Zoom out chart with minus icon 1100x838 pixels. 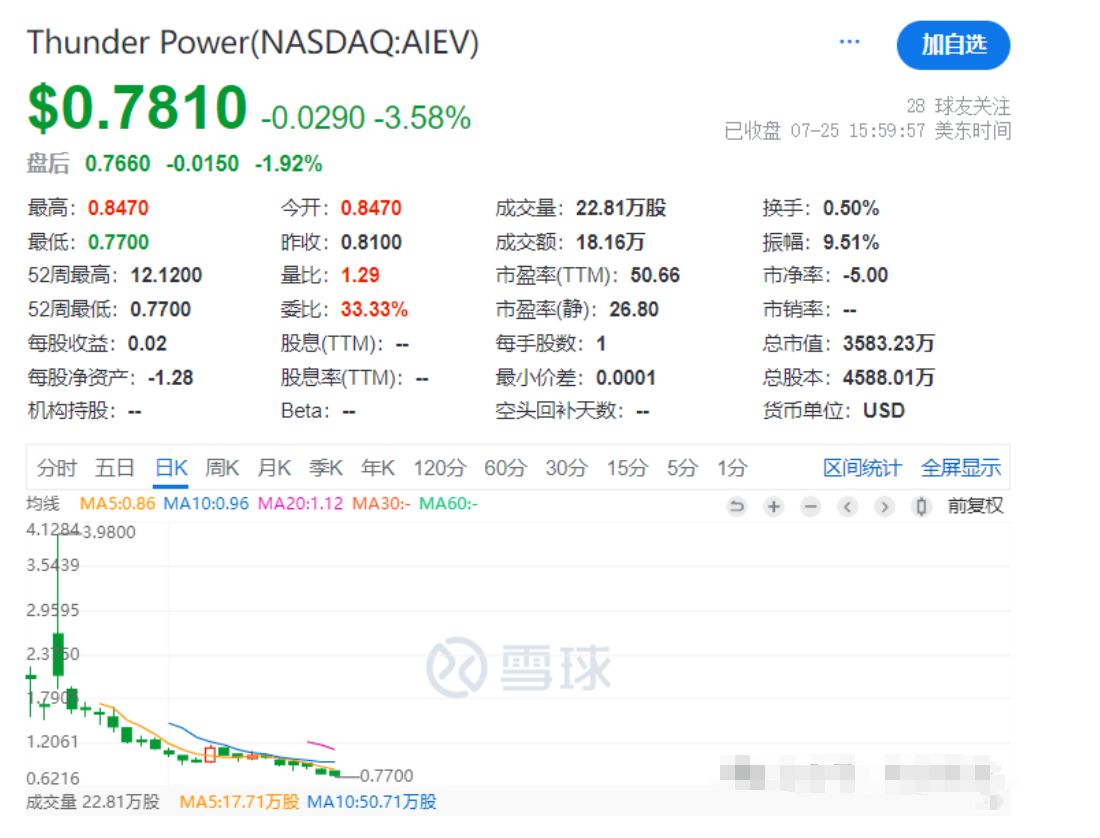pos(810,506)
